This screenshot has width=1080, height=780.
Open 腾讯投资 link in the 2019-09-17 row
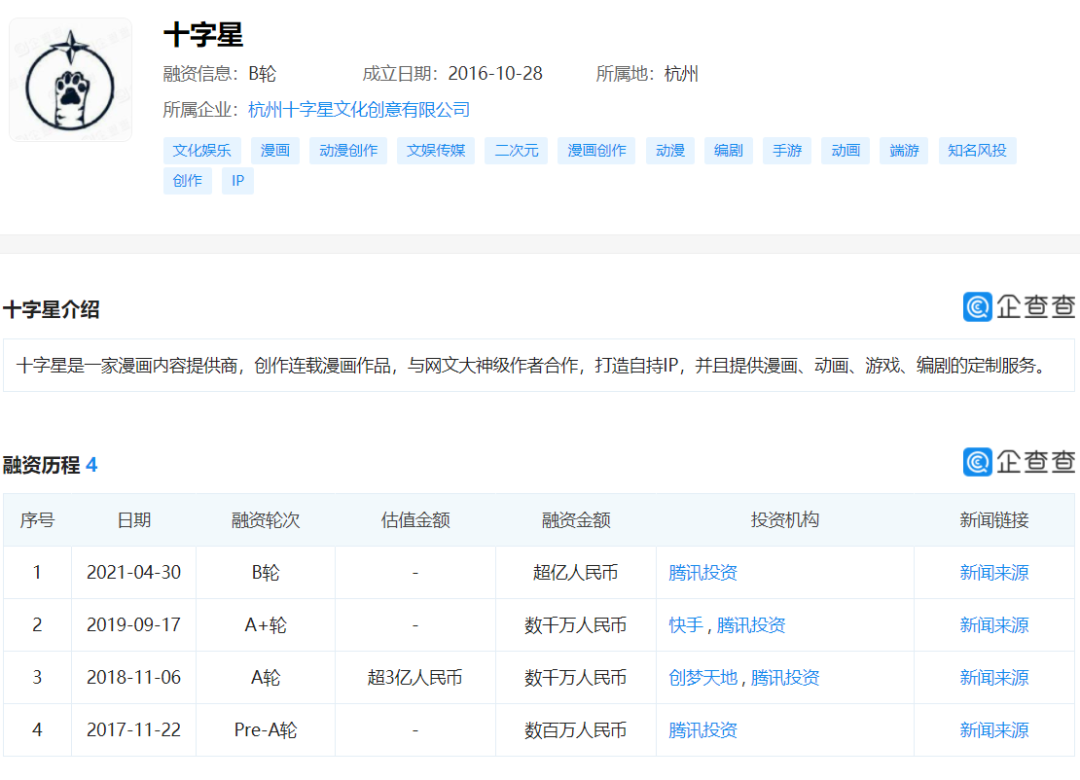point(751,625)
